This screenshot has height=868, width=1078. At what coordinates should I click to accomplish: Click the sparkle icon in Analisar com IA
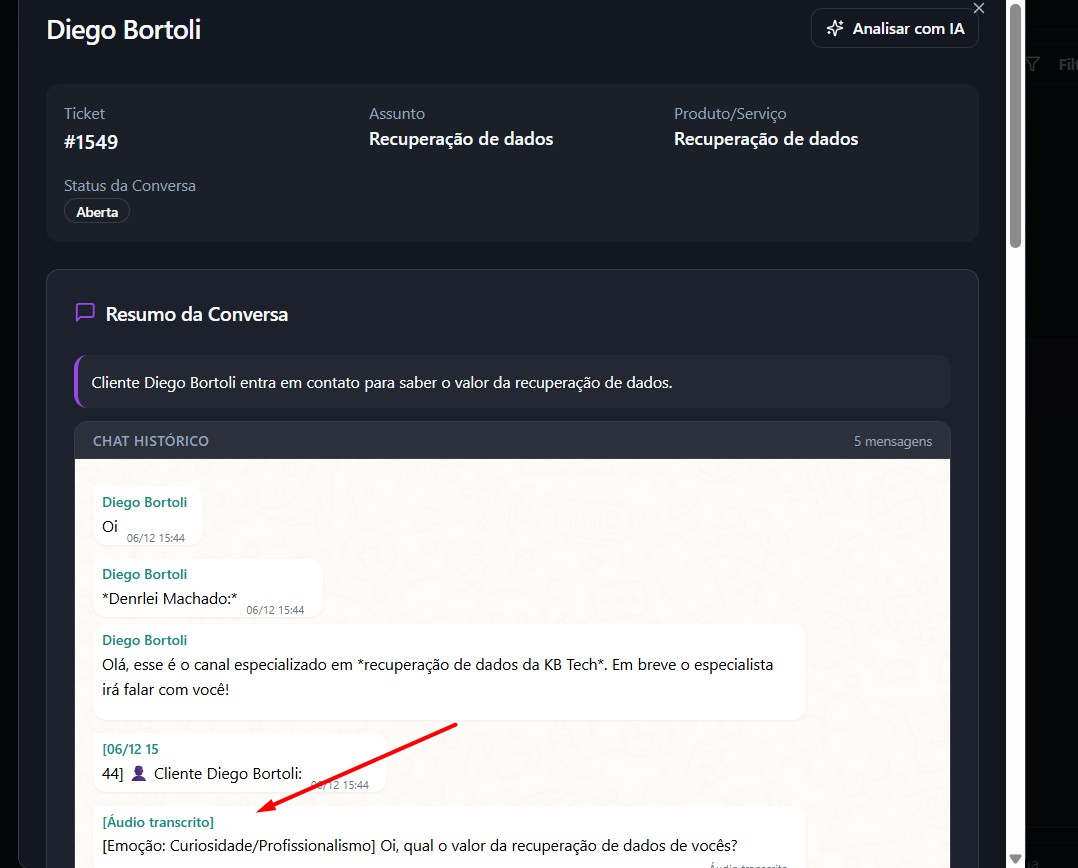tap(835, 29)
